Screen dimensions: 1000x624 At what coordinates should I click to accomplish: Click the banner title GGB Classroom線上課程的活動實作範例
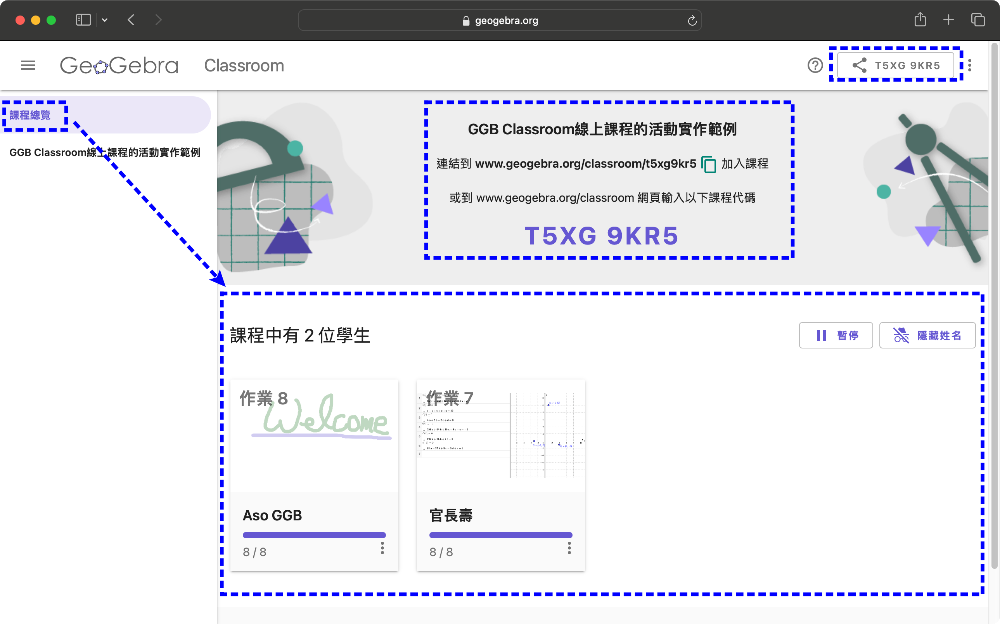[602, 130]
